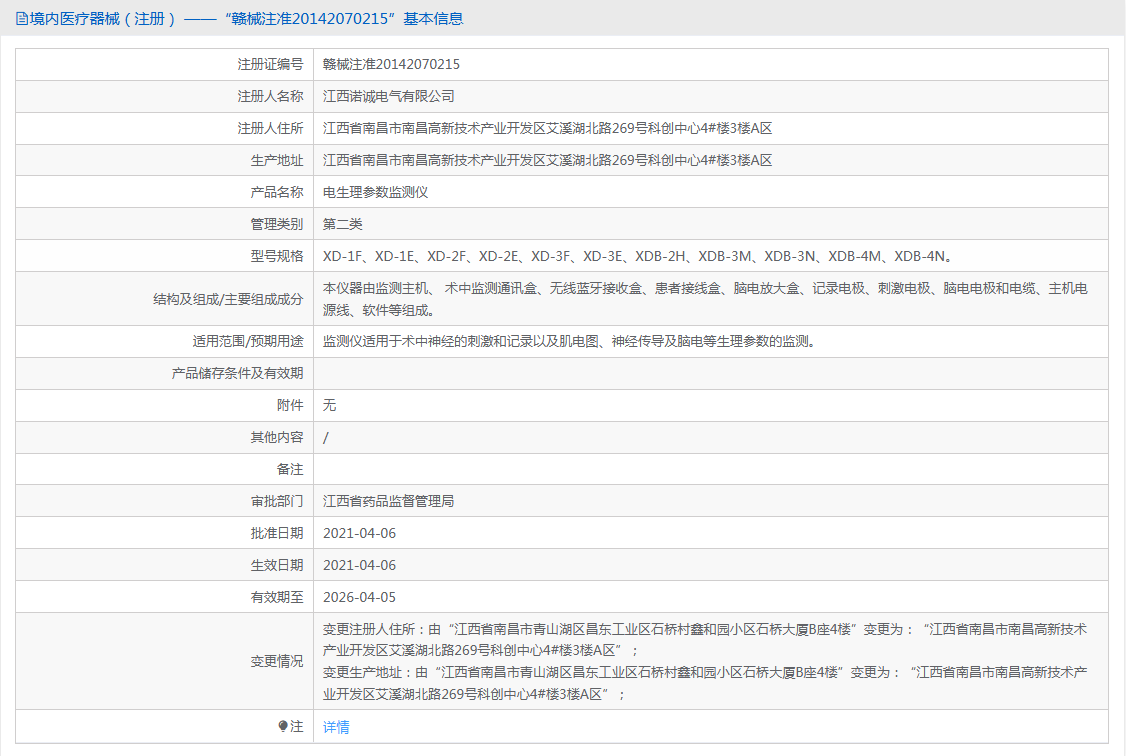Viewport: 1126px width, 756px height.
Task: Click the 附件 label
Action: [x=290, y=406]
